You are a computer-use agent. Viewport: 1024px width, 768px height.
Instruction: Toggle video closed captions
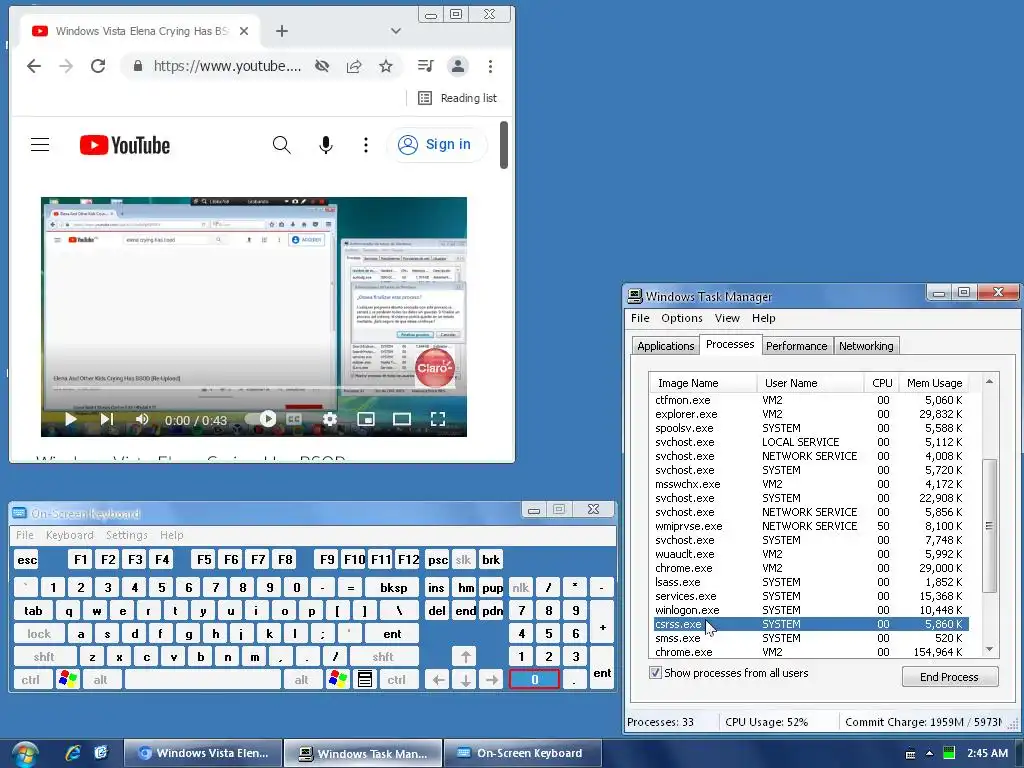tap(295, 419)
